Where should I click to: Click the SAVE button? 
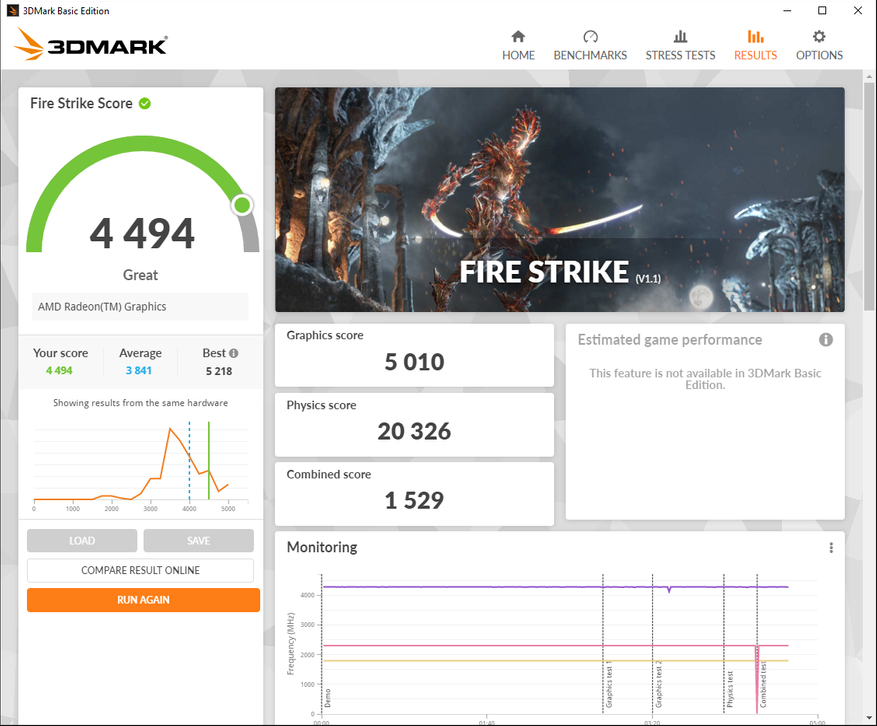(x=199, y=541)
